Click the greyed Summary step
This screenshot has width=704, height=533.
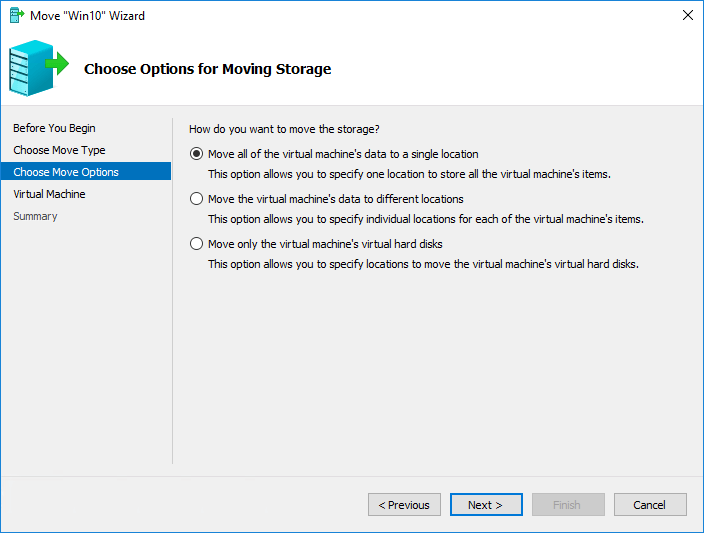[x=35, y=216]
